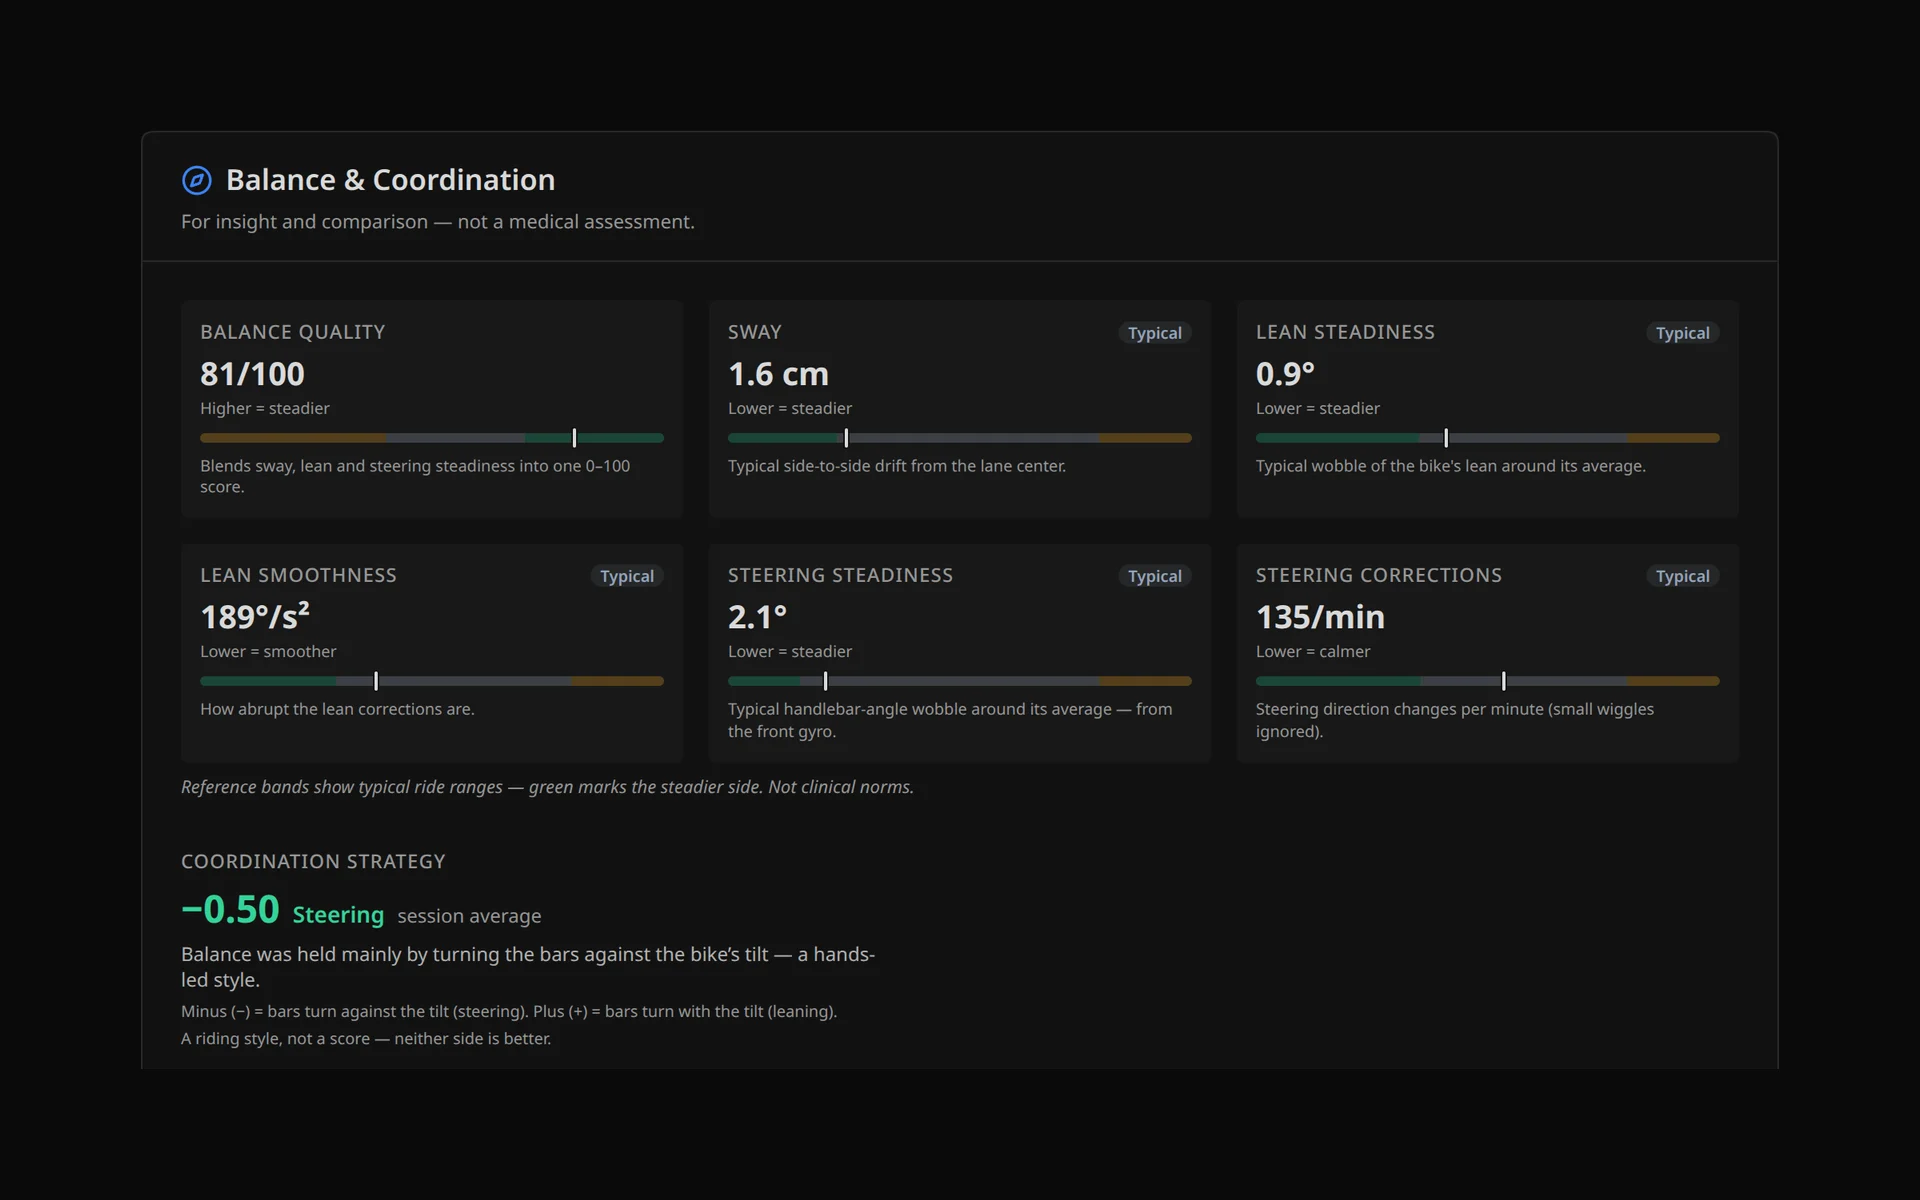The image size is (1920, 1200).
Task: Click the Balance & Coordination heading
Action: 390,180
